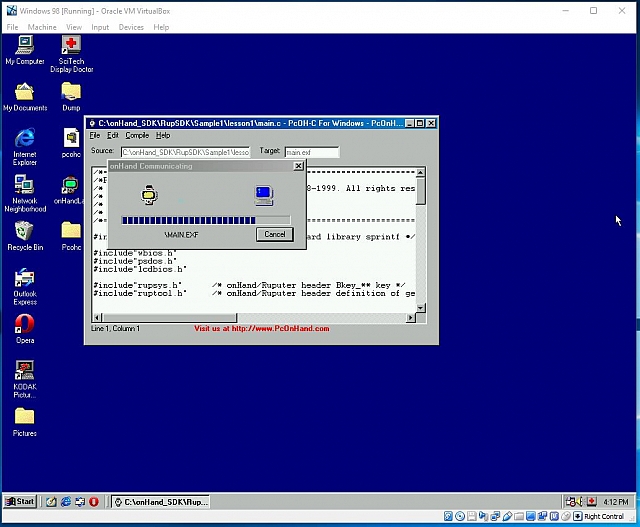Viewport: 640px width, 527px height.
Task: Launch the Internet Explorer desktop icon
Action: (24, 147)
